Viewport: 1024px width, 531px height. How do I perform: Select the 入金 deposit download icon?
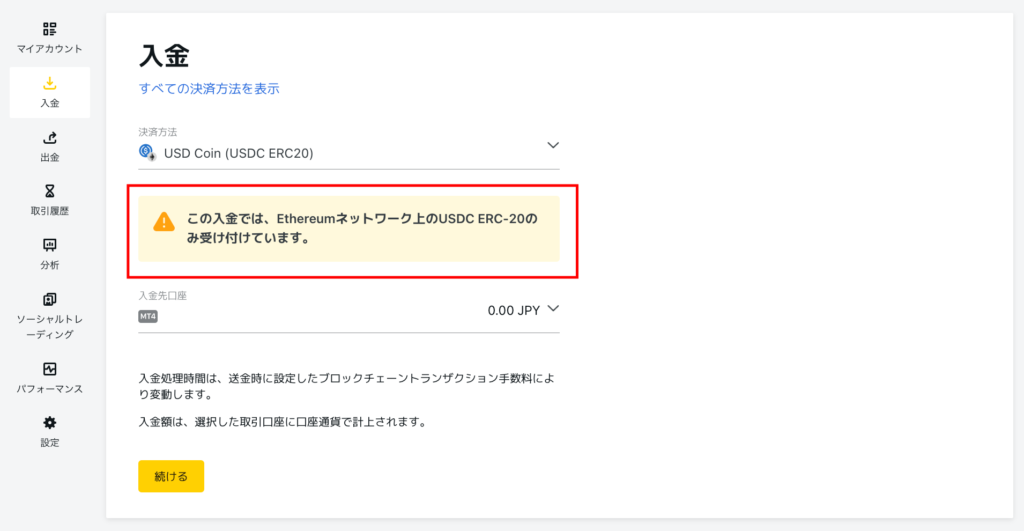coord(50,83)
